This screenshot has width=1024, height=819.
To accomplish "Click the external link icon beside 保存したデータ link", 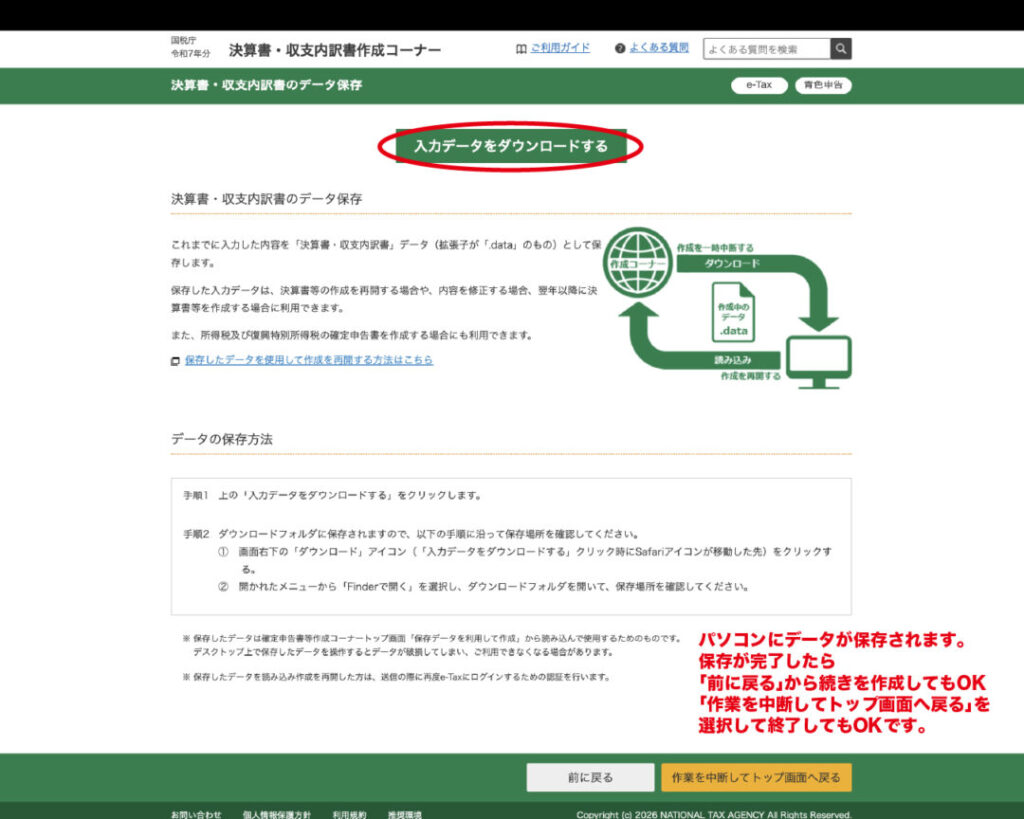I will 175,361.
